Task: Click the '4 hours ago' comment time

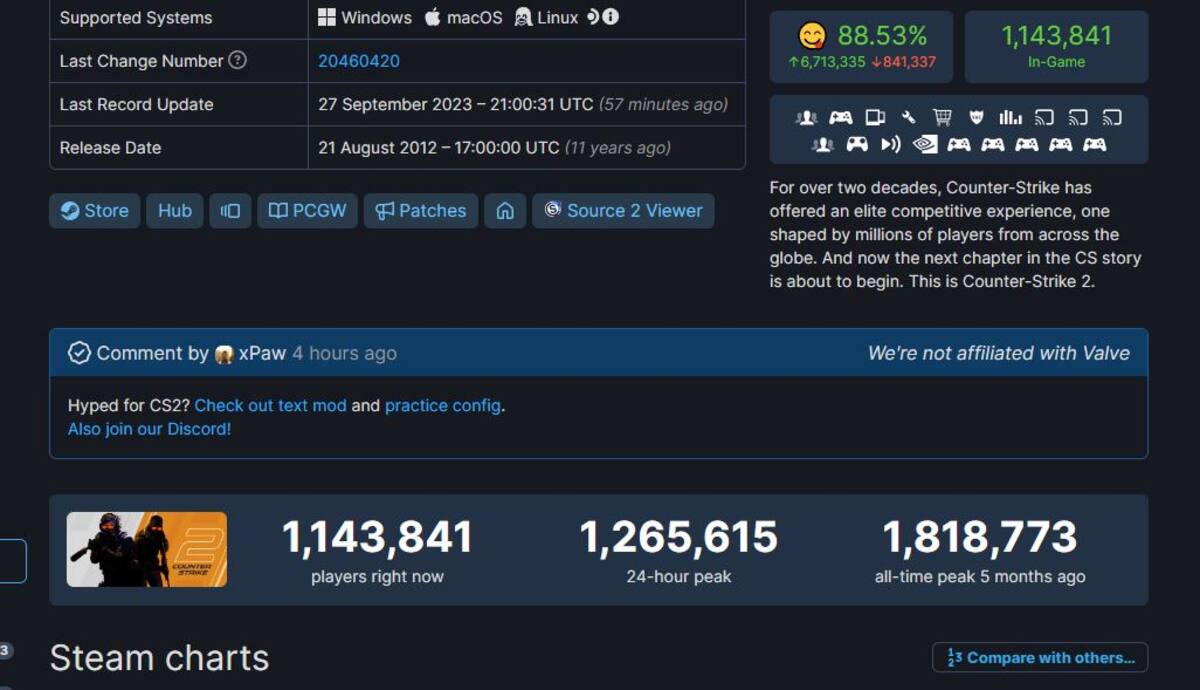Action: pyautogui.click(x=344, y=353)
